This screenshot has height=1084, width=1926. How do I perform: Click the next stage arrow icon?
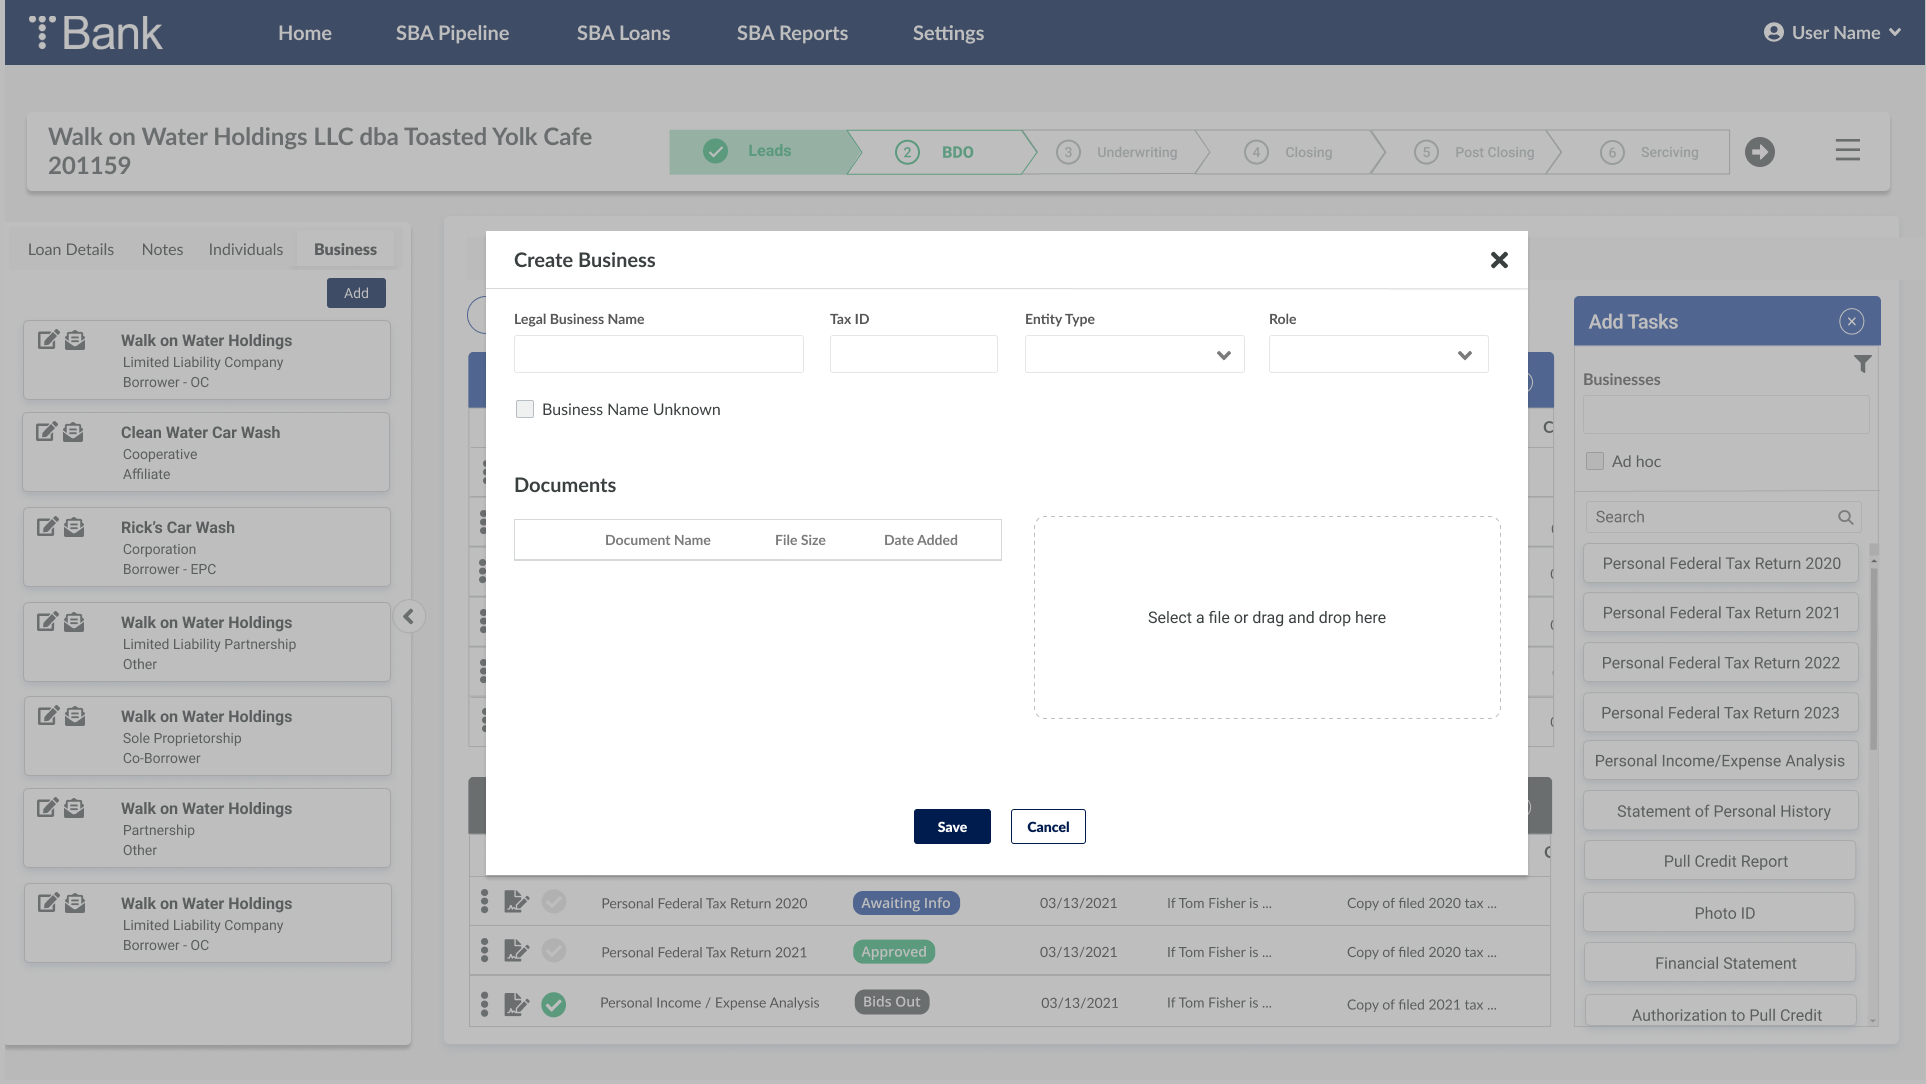pos(1760,152)
